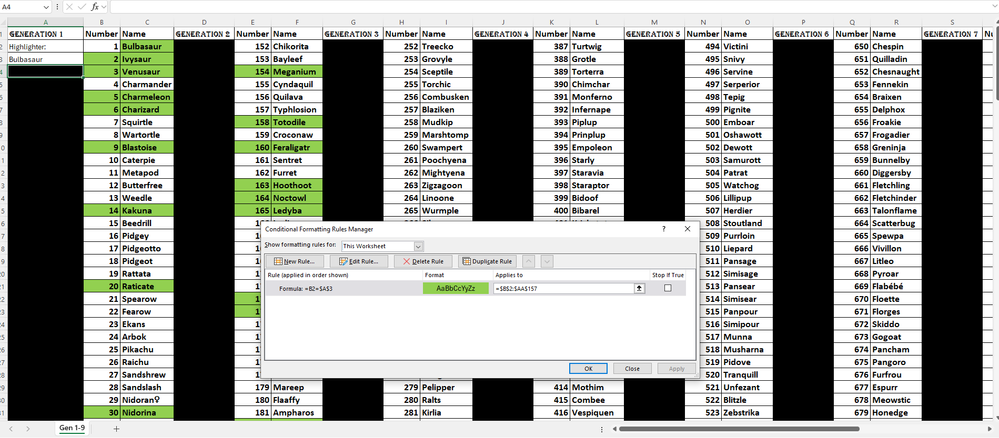The width and height of the screenshot is (999, 438).
Task: Select the Charmander cell
Action: coord(147,84)
